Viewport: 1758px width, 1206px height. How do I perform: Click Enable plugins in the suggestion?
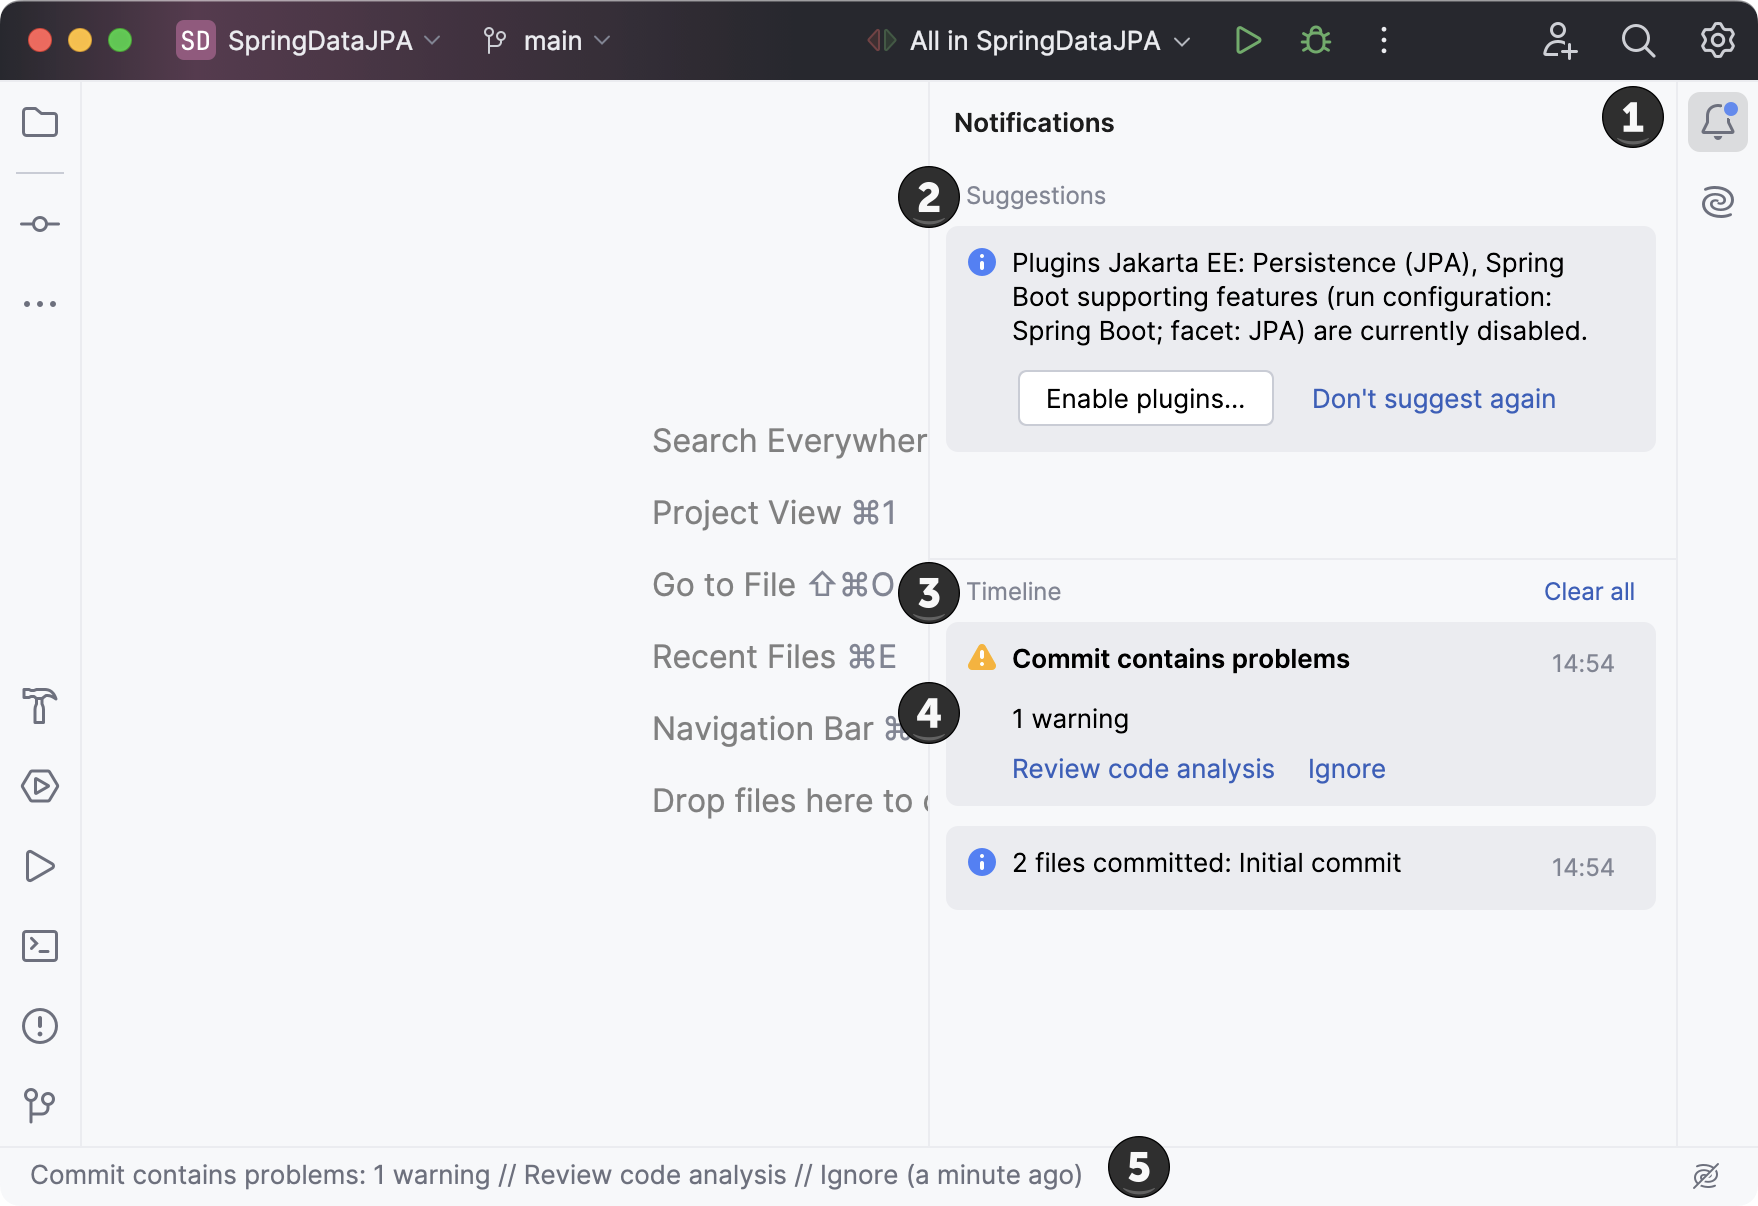[1145, 398]
